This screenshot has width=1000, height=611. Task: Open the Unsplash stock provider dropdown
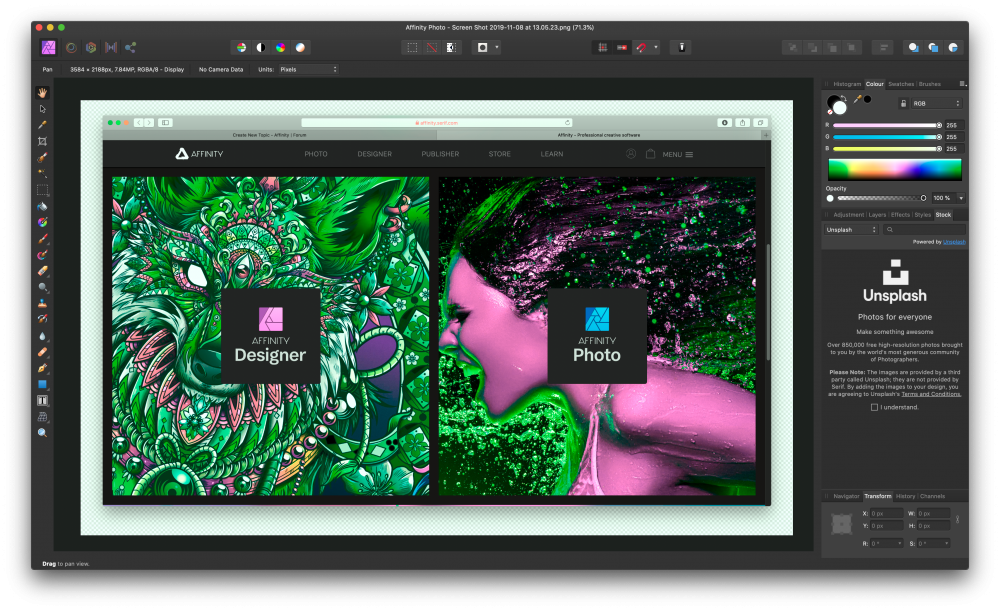point(850,229)
